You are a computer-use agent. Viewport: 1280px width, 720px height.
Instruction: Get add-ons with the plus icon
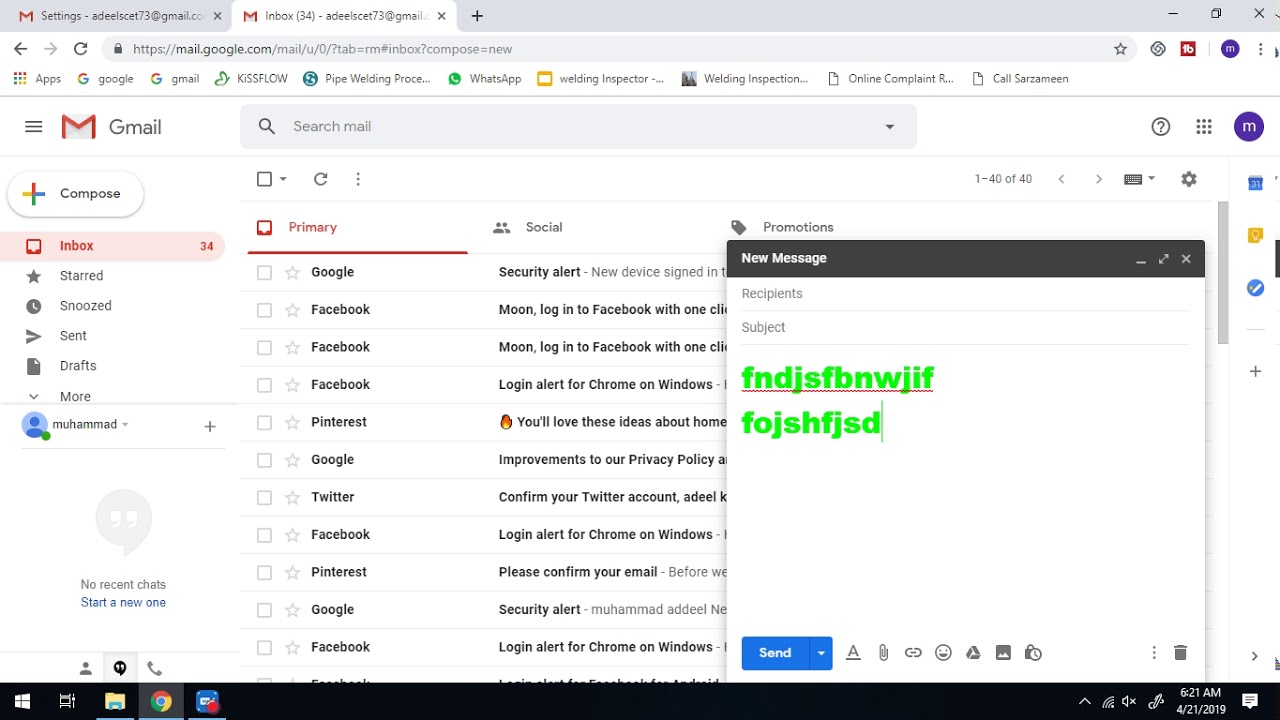pyautogui.click(x=1255, y=371)
